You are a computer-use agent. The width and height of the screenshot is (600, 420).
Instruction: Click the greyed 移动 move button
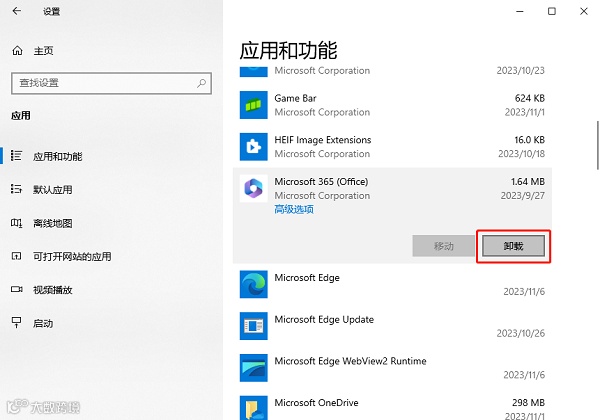[x=443, y=246]
